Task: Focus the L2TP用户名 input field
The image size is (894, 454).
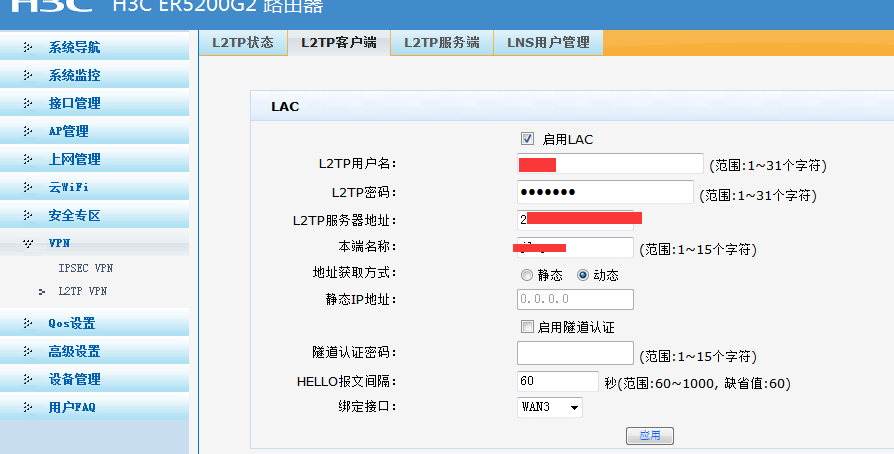Action: [x=610, y=164]
